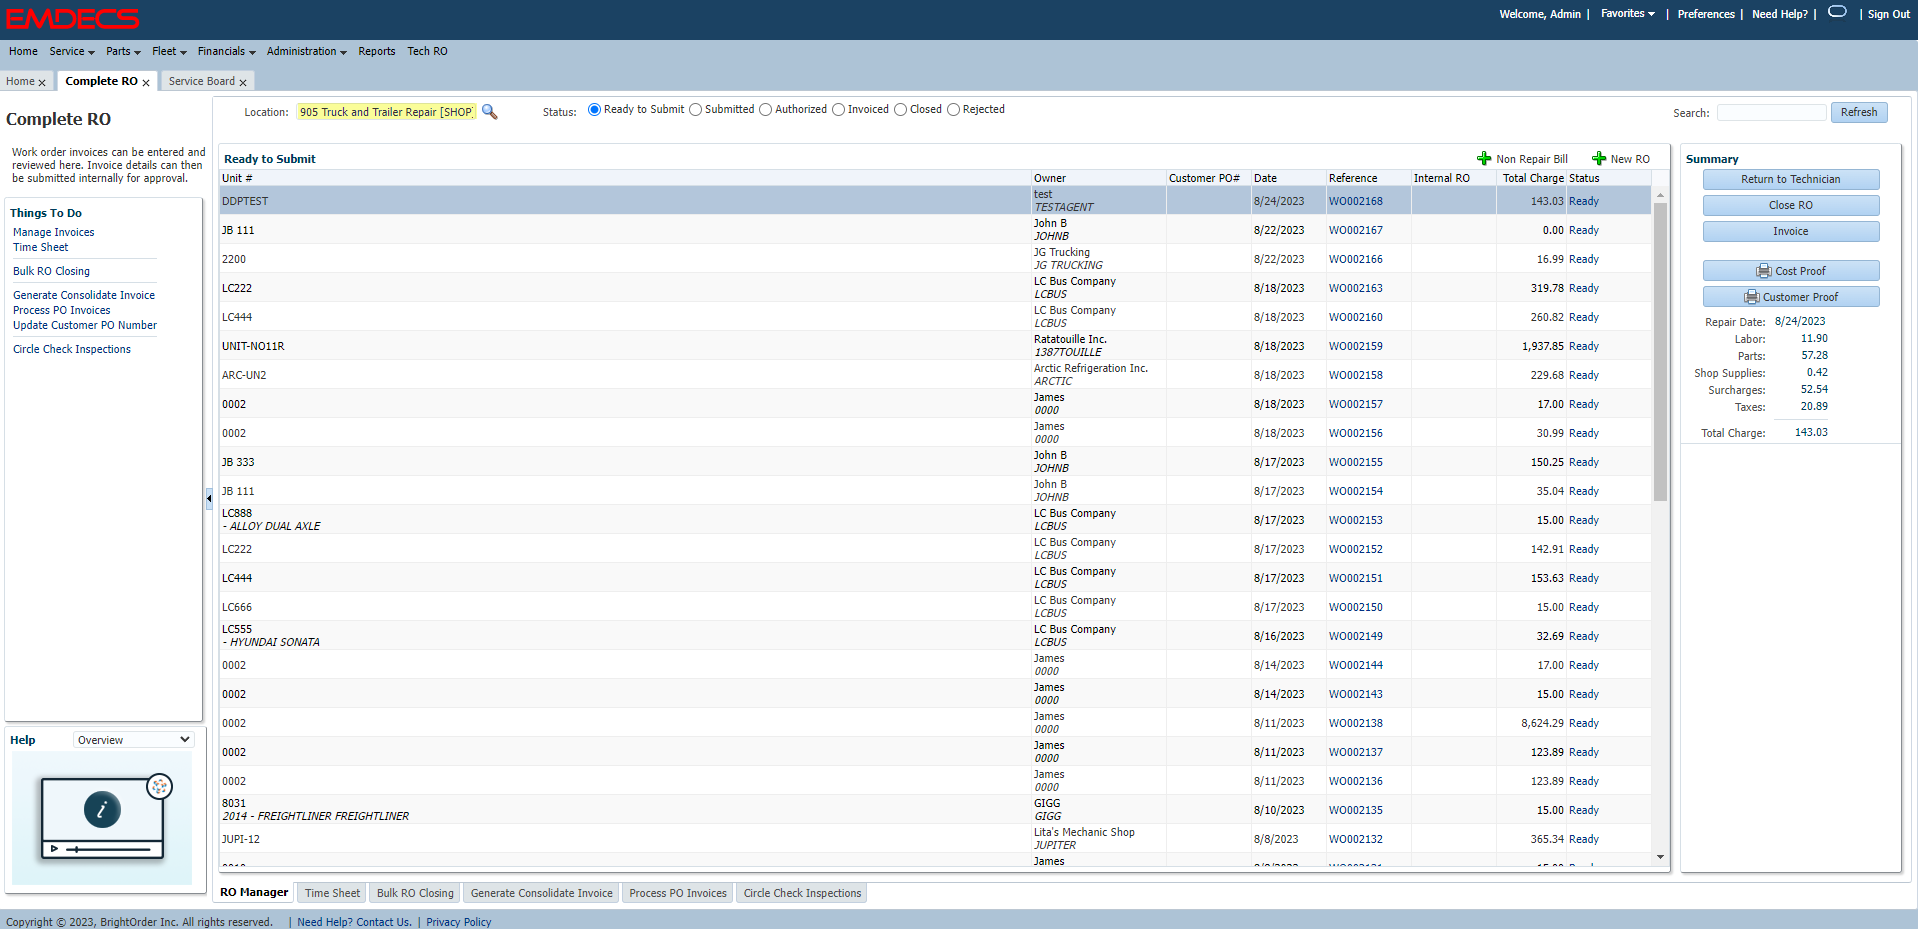Click the green plus New RO icon
Image resolution: width=1918 pixels, height=929 pixels.
coord(1599,158)
